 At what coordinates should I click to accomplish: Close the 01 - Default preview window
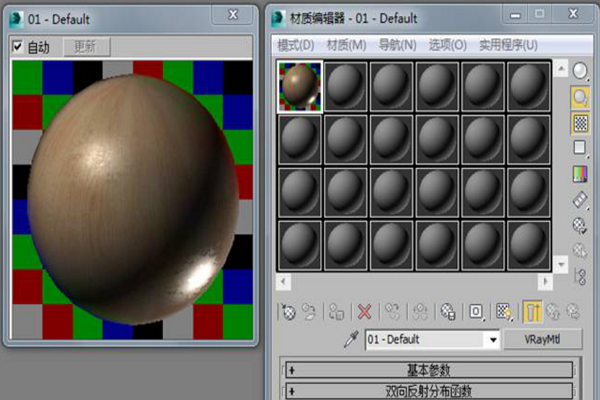pos(233,15)
